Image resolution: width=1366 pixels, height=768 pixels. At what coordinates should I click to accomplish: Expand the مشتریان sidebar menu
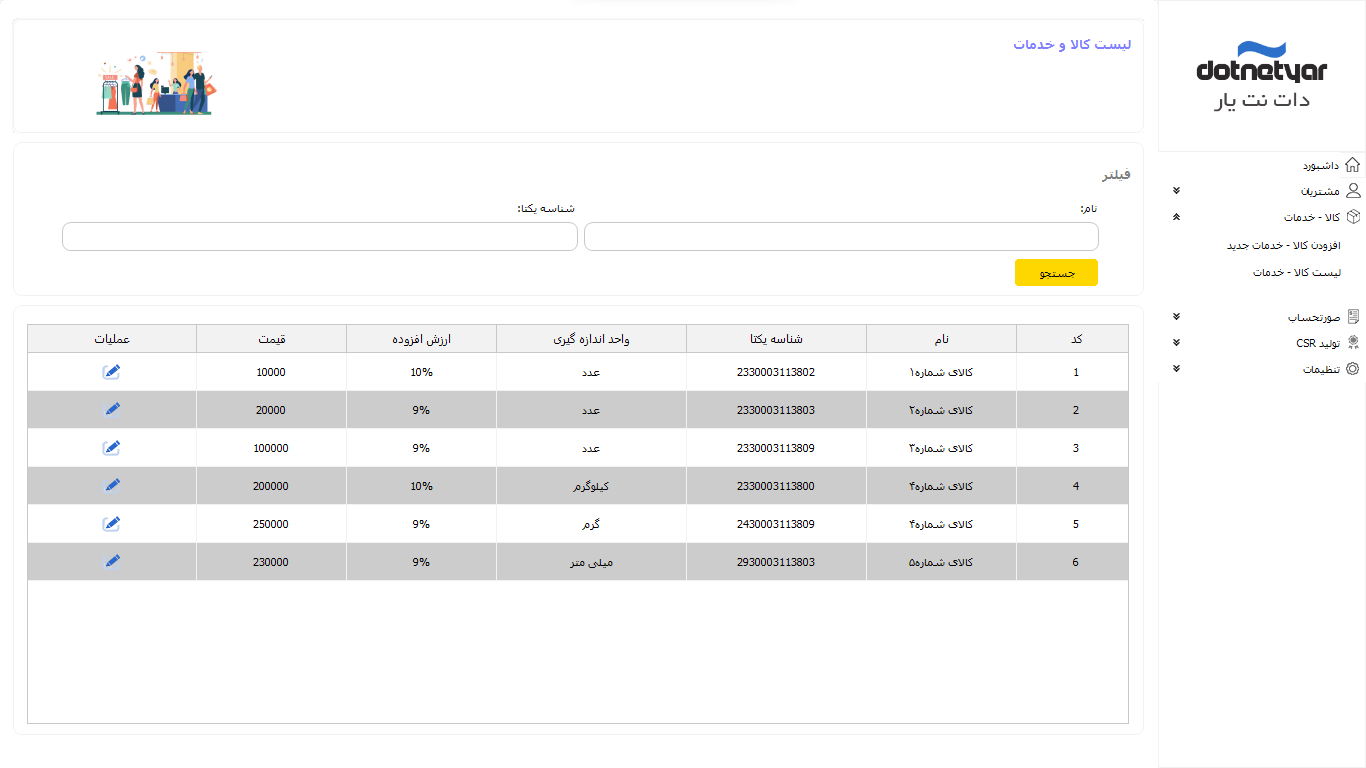pyautogui.click(x=1176, y=191)
